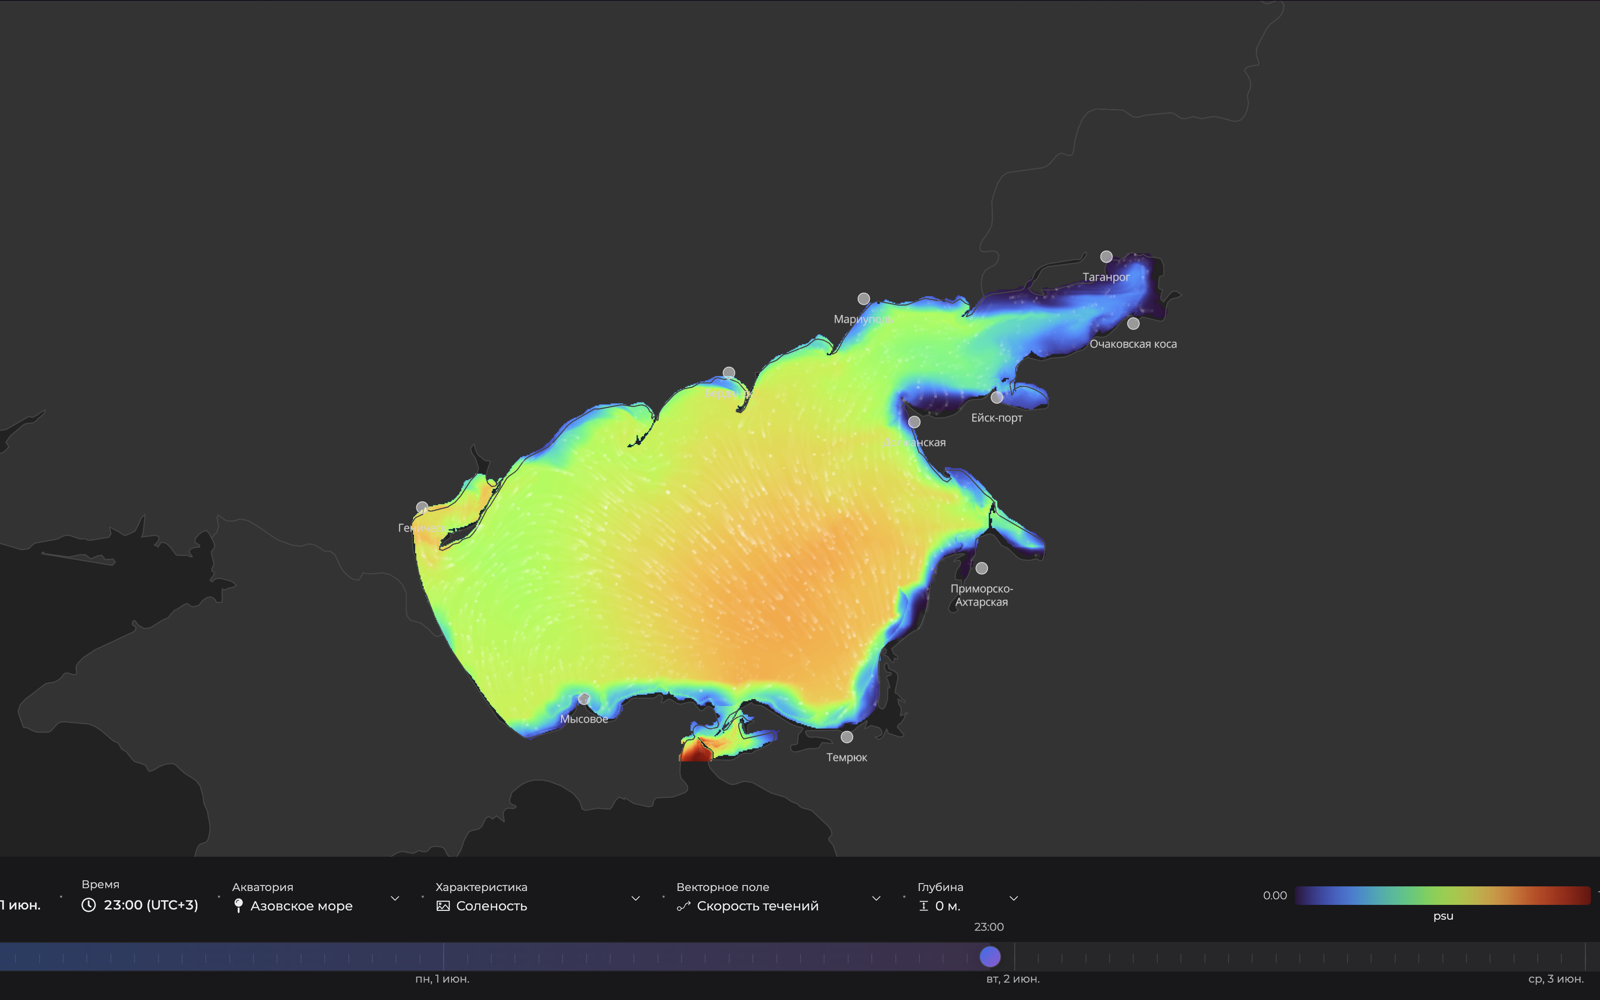
Task: Expand the Акватория dropdown arrow
Action: (x=395, y=899)
